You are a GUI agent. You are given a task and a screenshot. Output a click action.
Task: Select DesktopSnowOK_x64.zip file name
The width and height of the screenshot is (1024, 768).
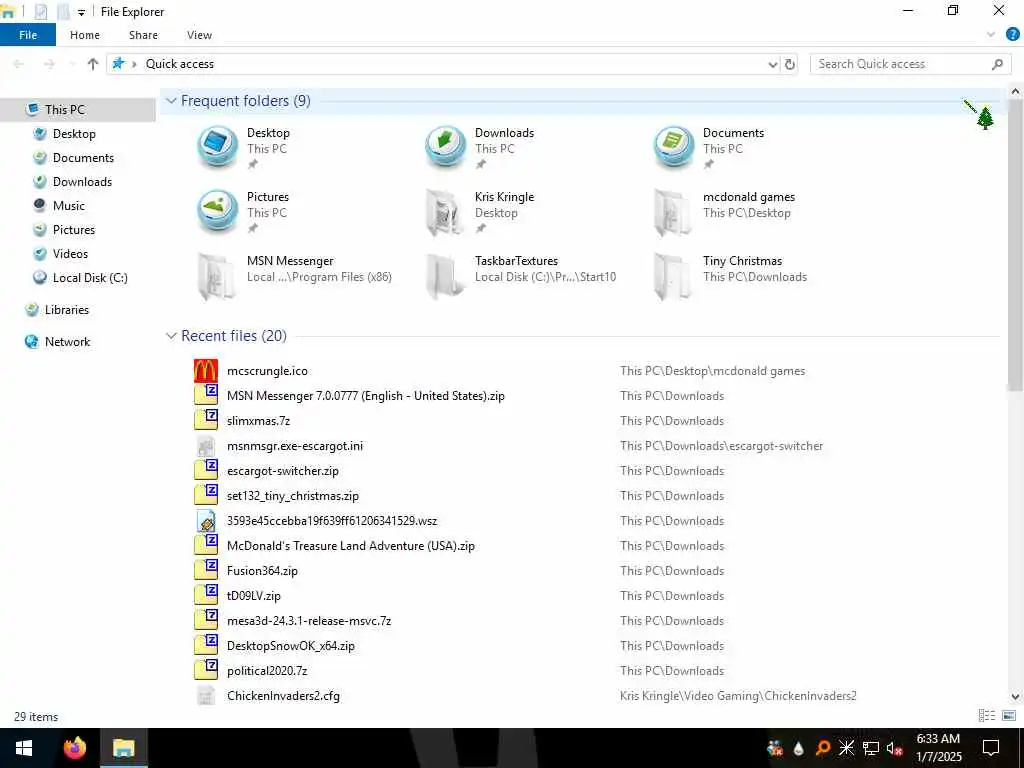(x=291, y=646)
